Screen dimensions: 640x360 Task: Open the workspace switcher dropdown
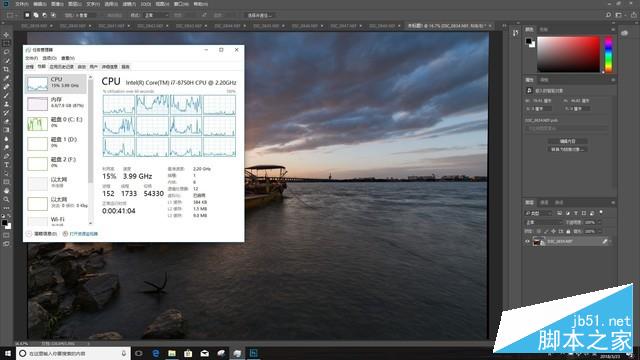(620, 15)
